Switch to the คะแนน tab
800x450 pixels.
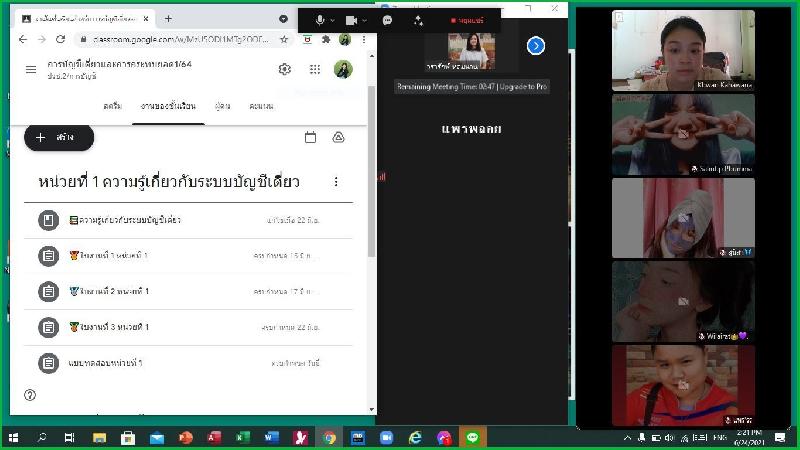pyautogui.click(x=261, y=106)
